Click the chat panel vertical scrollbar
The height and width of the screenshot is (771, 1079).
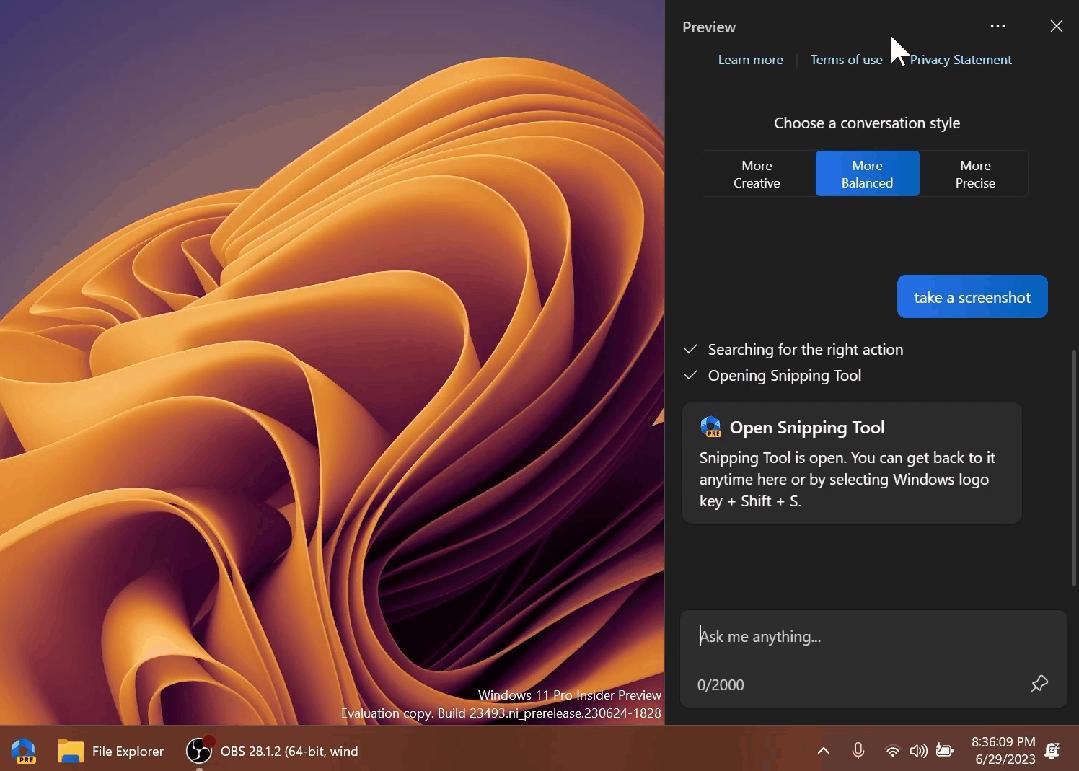1074,450
